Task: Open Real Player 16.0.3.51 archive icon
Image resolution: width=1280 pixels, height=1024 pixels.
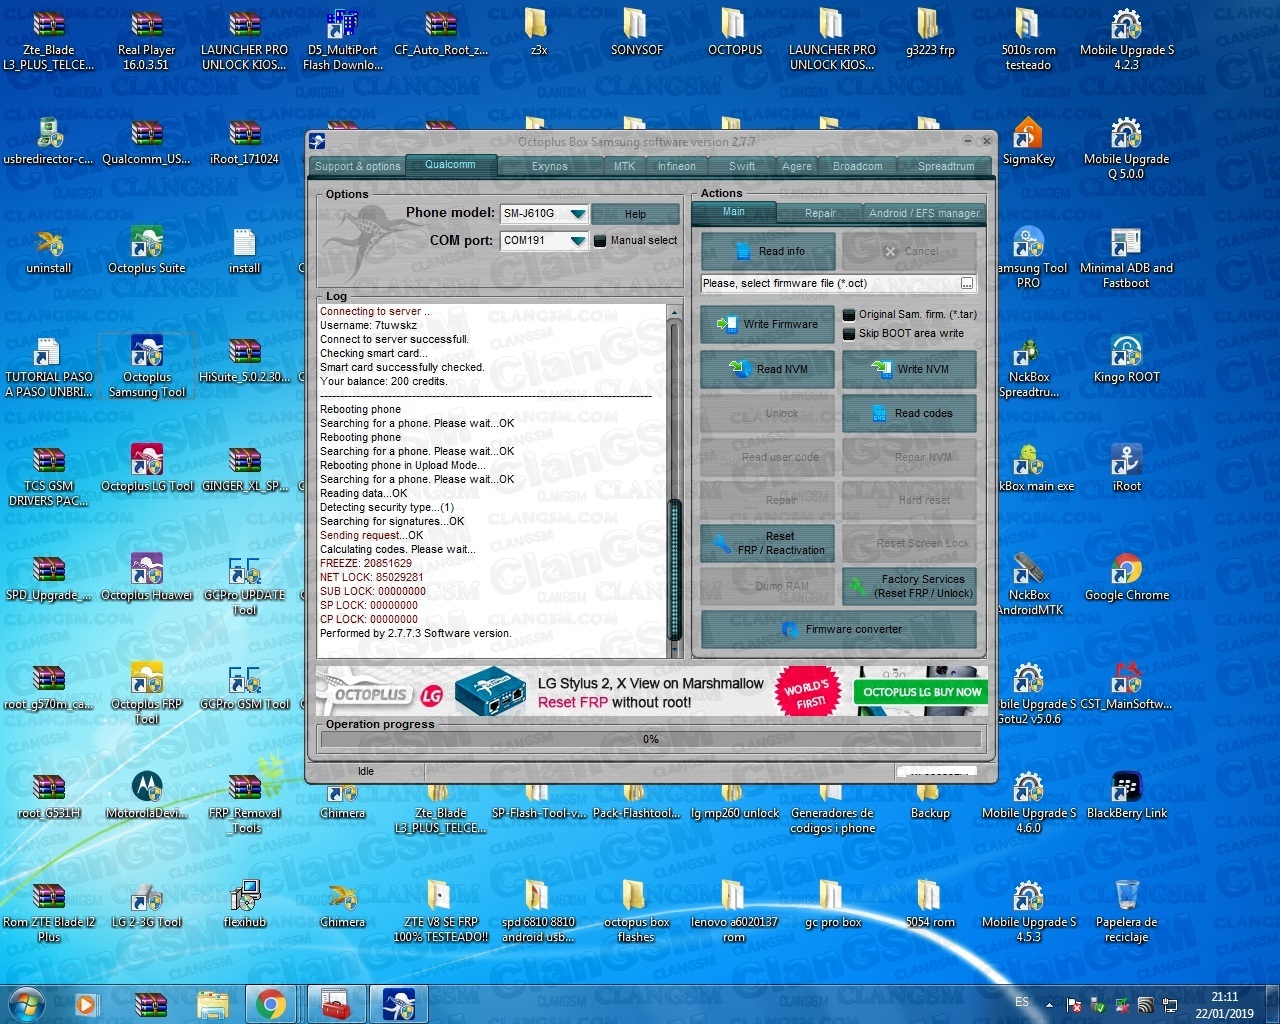Action: click(x=147, y=40)
